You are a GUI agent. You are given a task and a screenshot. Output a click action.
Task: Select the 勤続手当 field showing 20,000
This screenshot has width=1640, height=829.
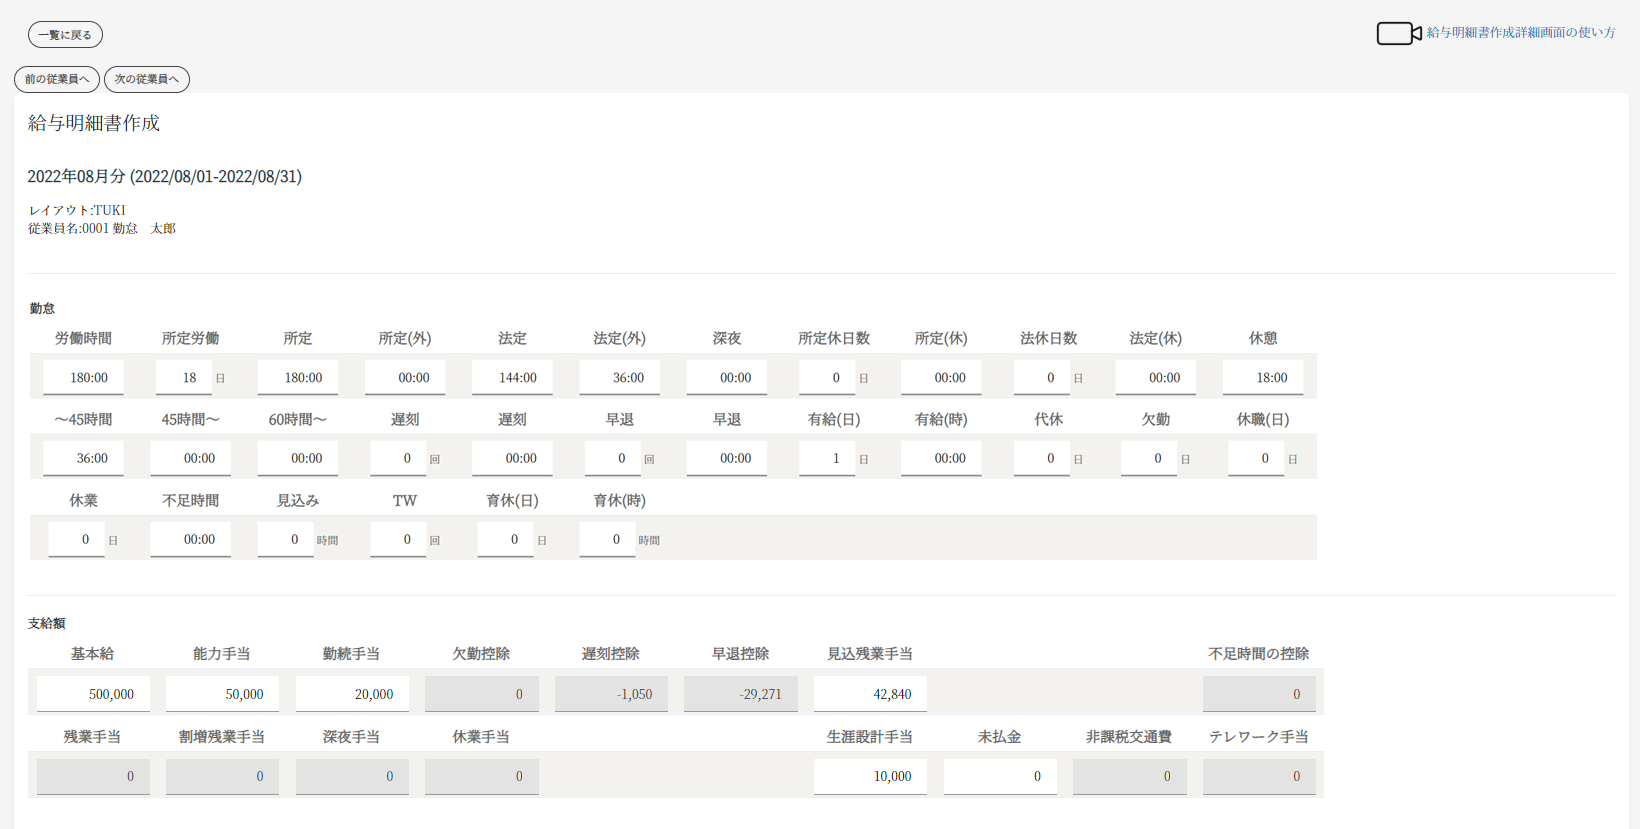click(x=352, y=694)
